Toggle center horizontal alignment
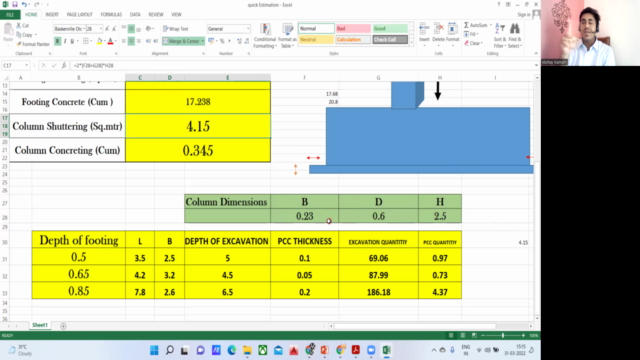Screen dimensions: 640x360 tap(131, 41)
